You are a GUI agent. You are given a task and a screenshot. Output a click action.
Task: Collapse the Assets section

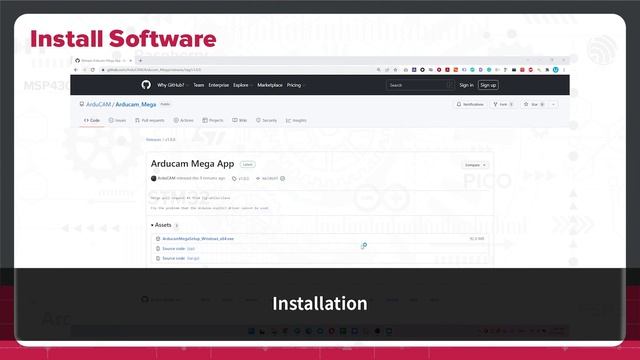coord(161,225)
